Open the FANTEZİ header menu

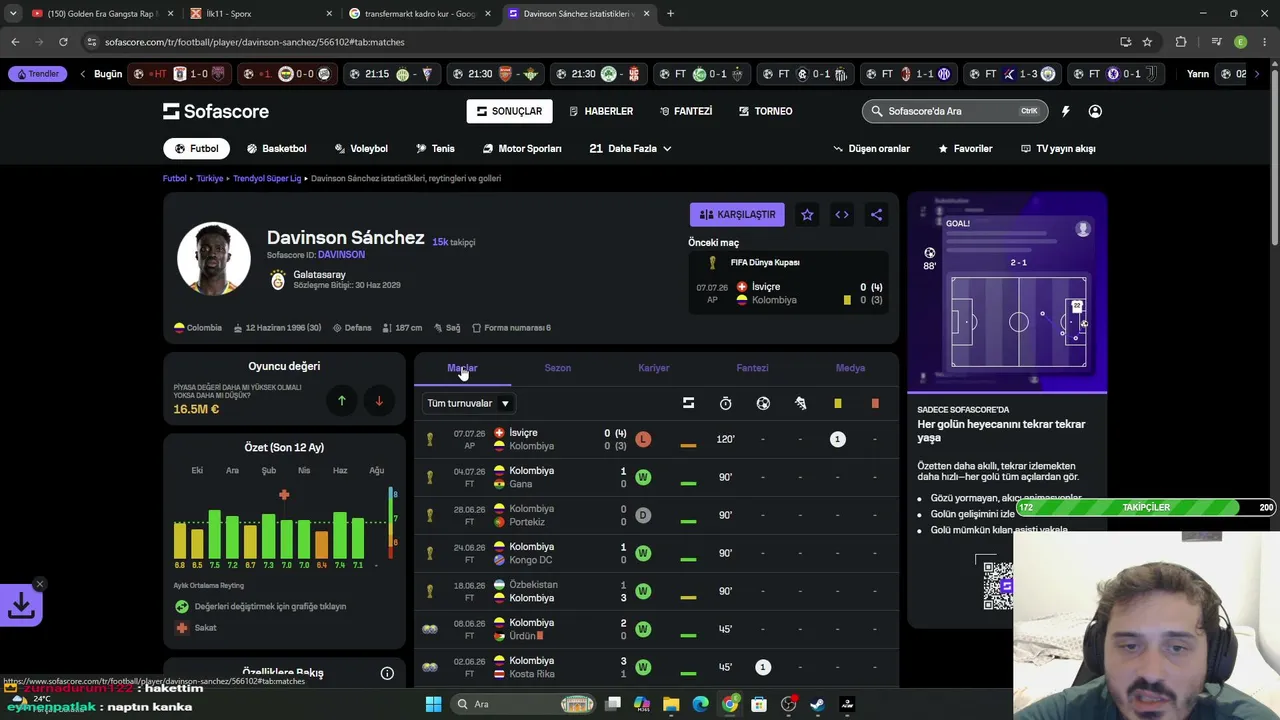tap(686, 111)
